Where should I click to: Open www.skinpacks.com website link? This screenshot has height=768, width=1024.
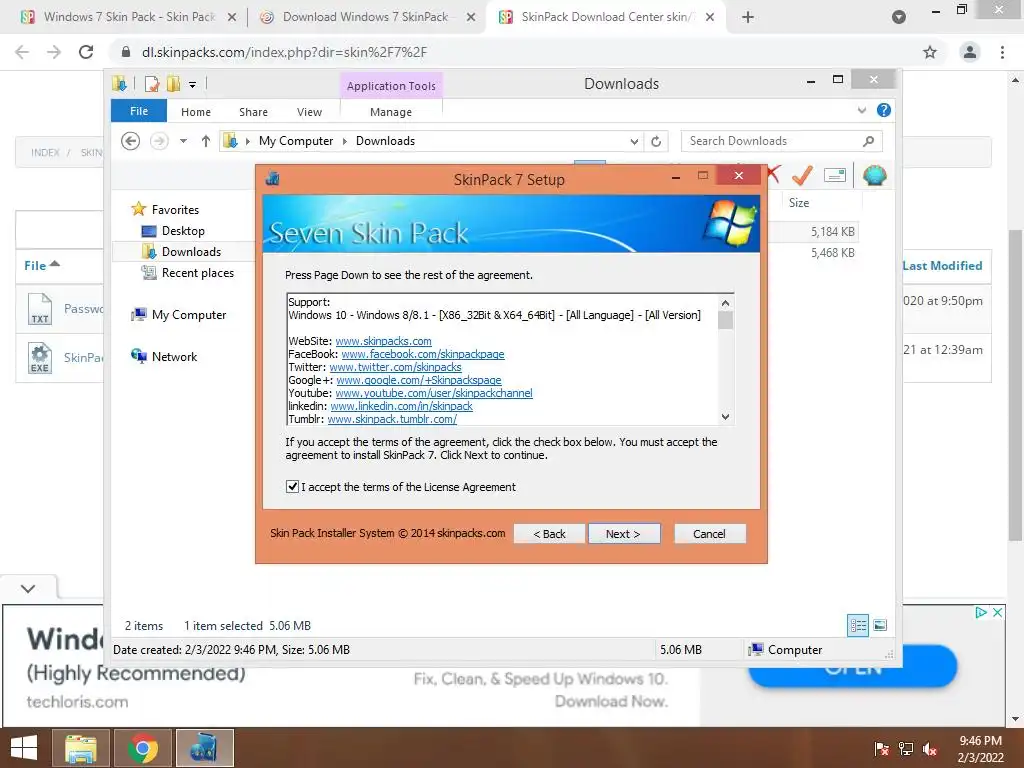point(383,341)
